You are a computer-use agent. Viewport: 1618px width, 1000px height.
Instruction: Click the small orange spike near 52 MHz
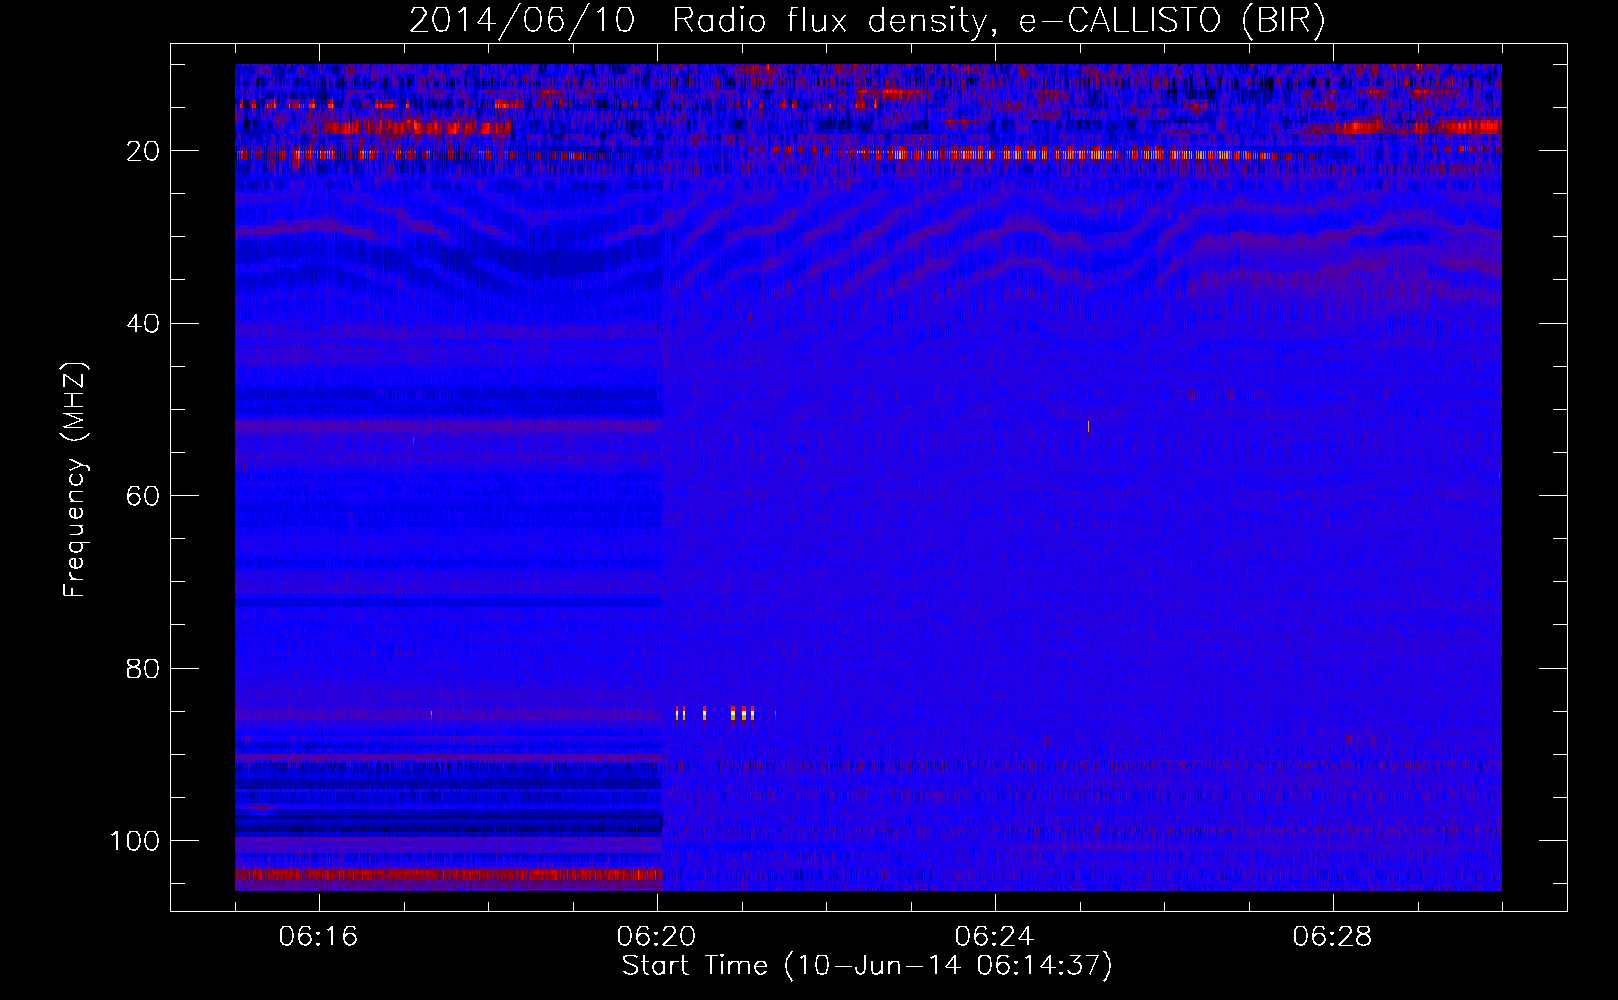click(1088, 427)
